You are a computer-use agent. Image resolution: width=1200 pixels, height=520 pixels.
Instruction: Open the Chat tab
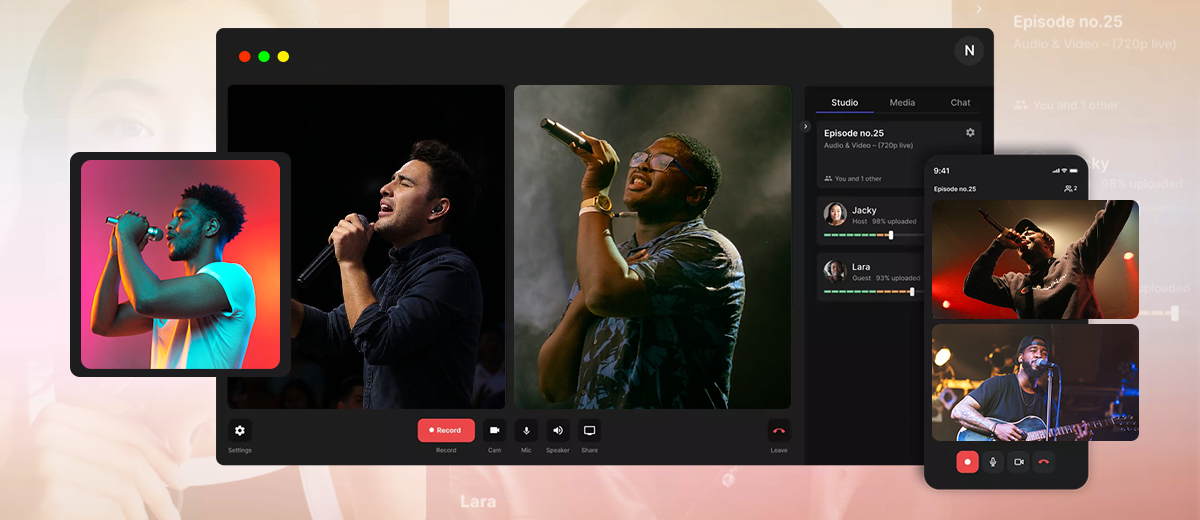tap(960, 103)
